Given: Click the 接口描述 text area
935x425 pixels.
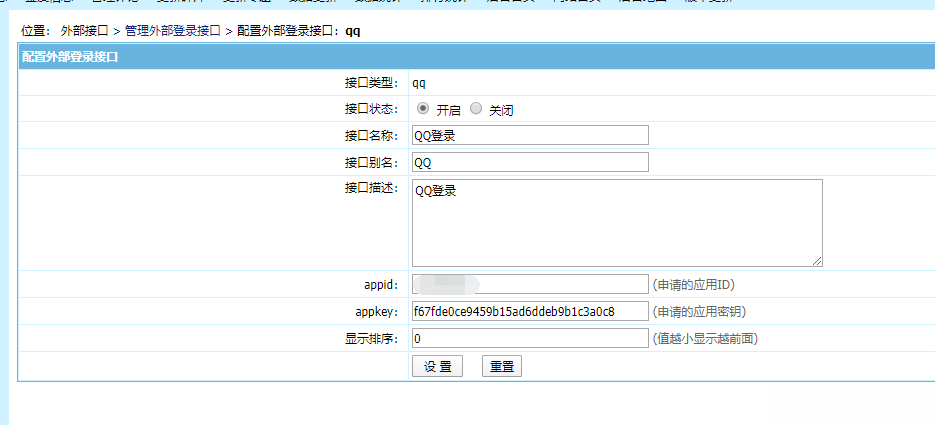Looking at the screenshot, I should point(617,223).
